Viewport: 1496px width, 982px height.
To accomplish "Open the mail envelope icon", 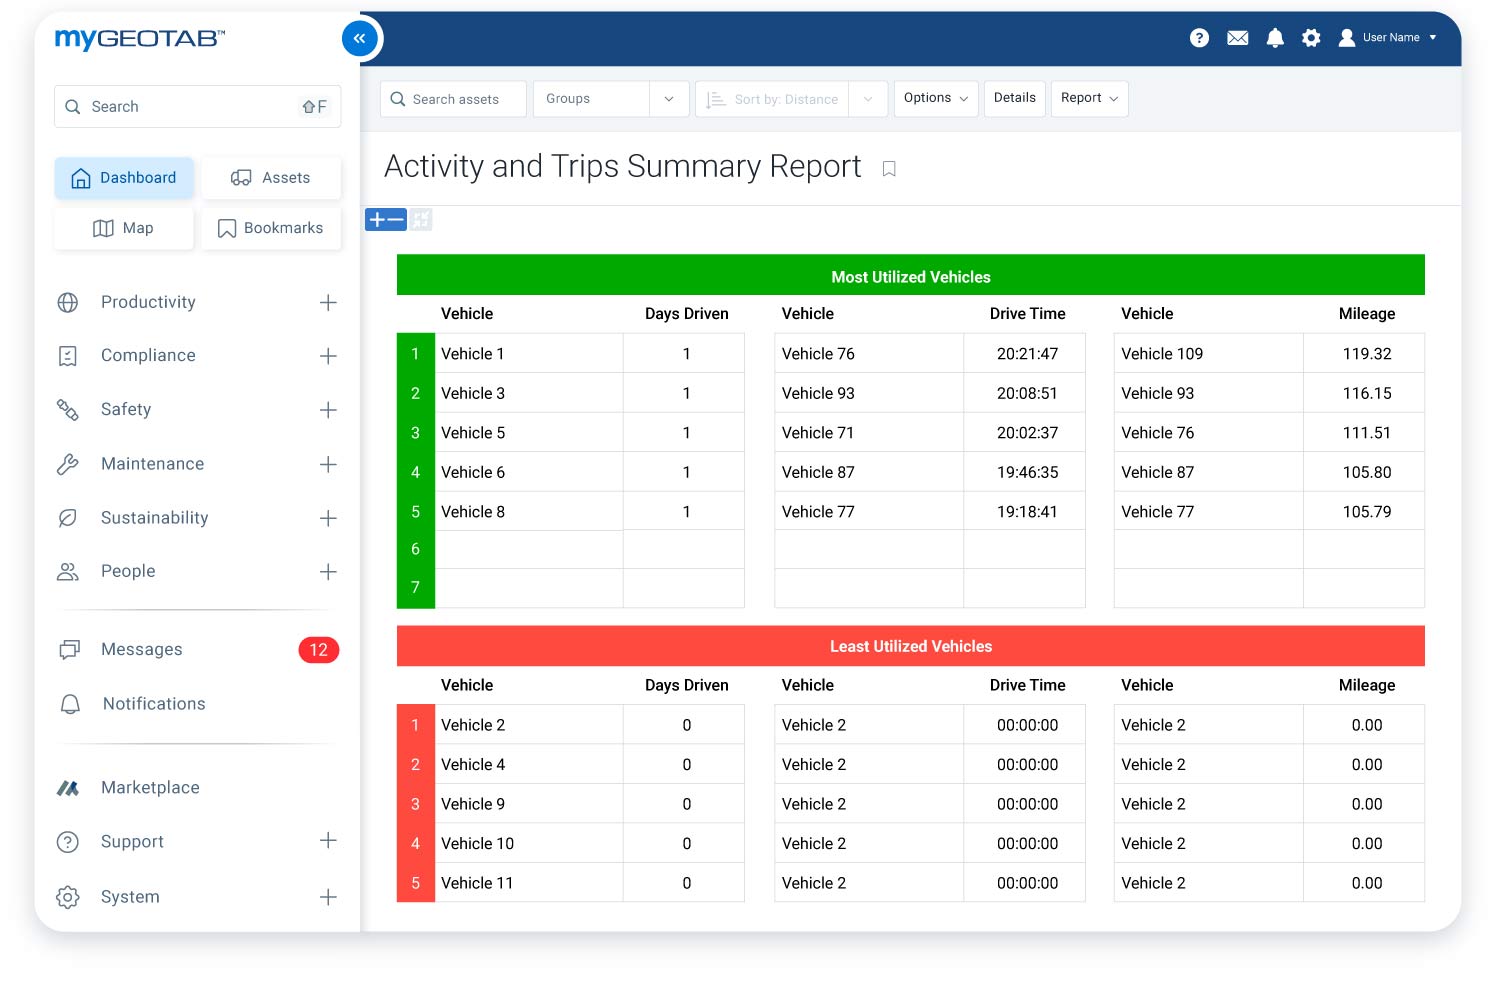I will pyautogui.click(x=1237, y=38).
